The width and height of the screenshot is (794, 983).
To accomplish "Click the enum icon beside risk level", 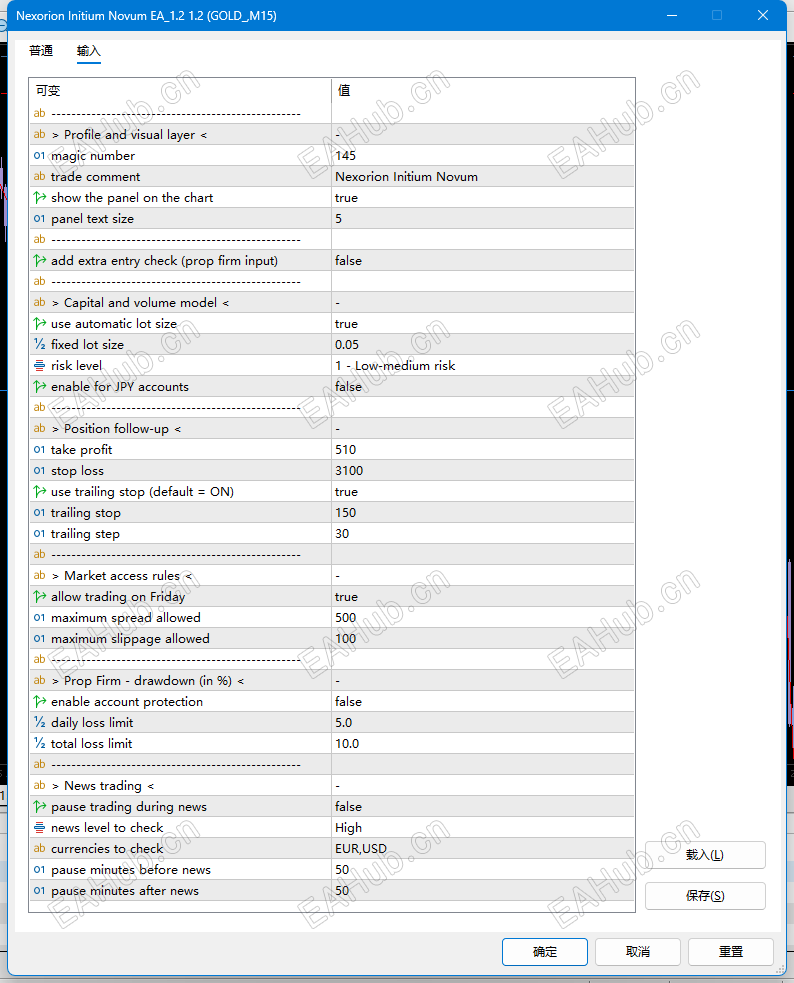I will pyautogui.click(x=39, y=365).
